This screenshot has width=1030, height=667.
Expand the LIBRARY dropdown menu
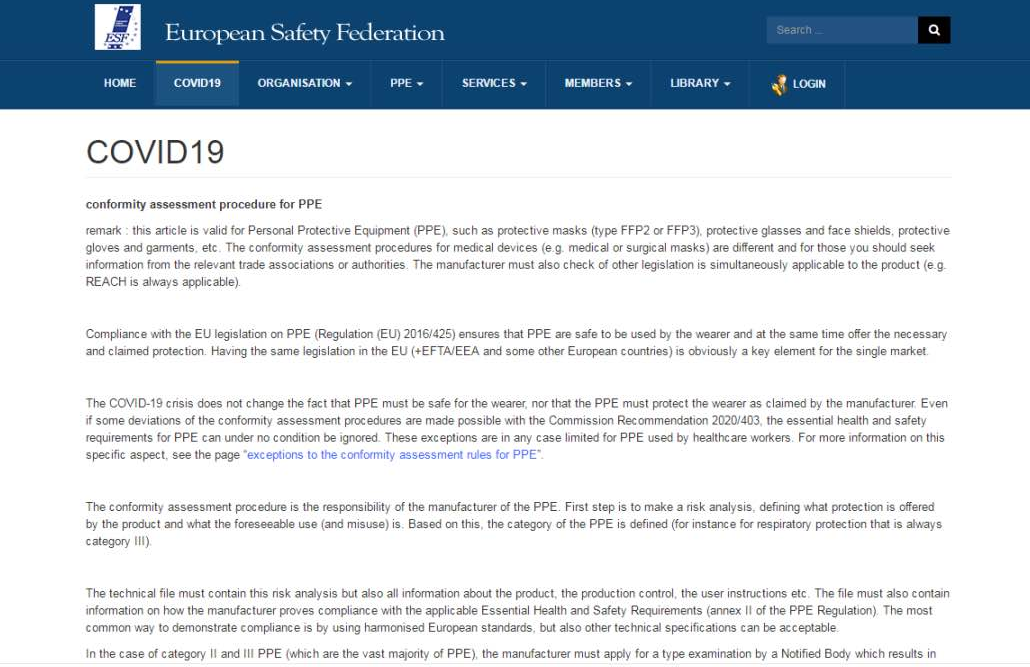click(x=700, y=84)
